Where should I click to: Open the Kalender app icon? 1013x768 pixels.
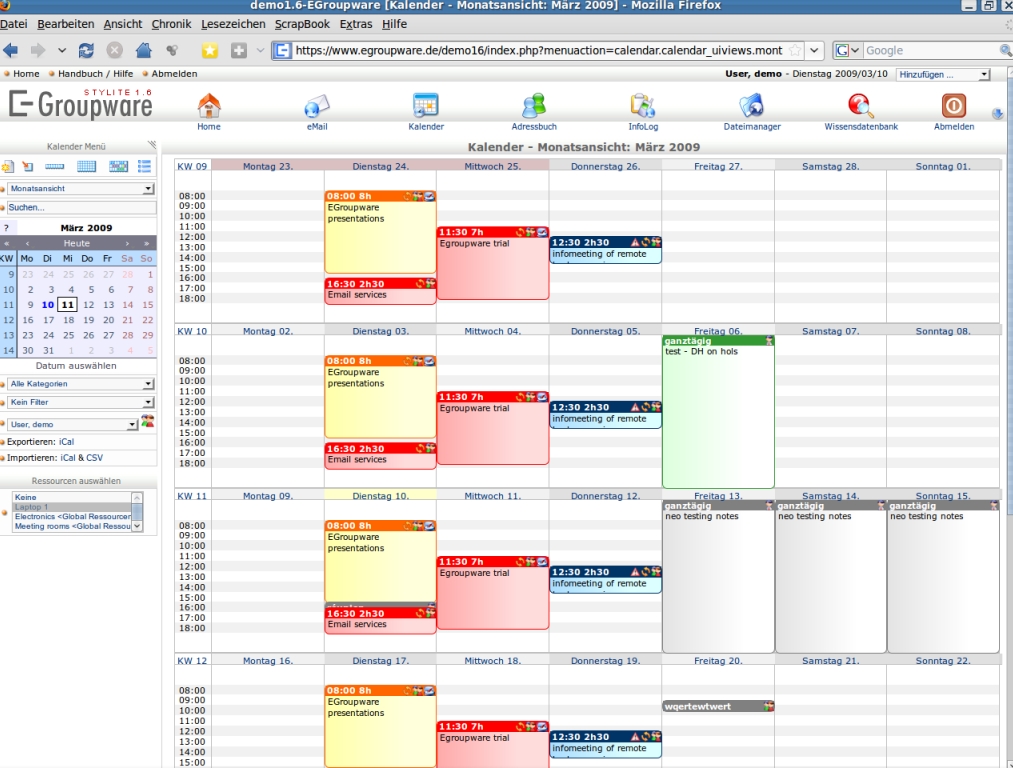(426, 105)
